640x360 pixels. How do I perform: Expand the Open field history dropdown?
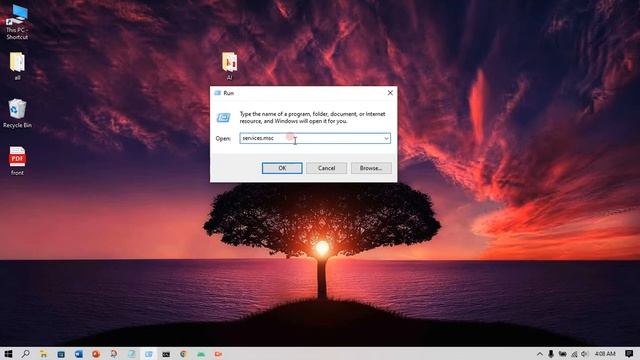[x=386, y=138]
